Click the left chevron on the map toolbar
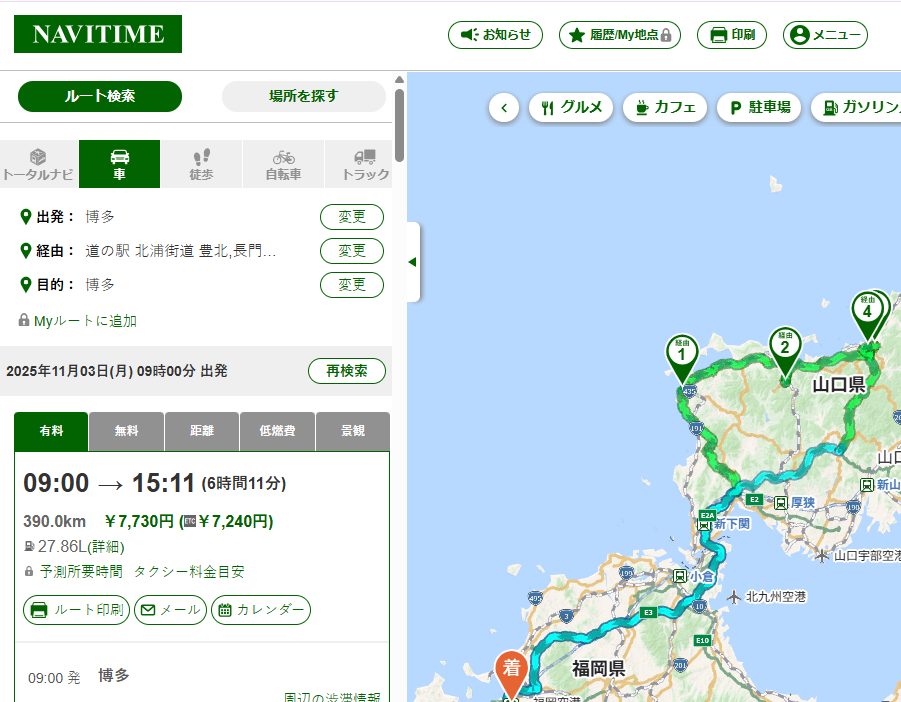The height and width of the screenshot is (702, 901). [505, 107]
